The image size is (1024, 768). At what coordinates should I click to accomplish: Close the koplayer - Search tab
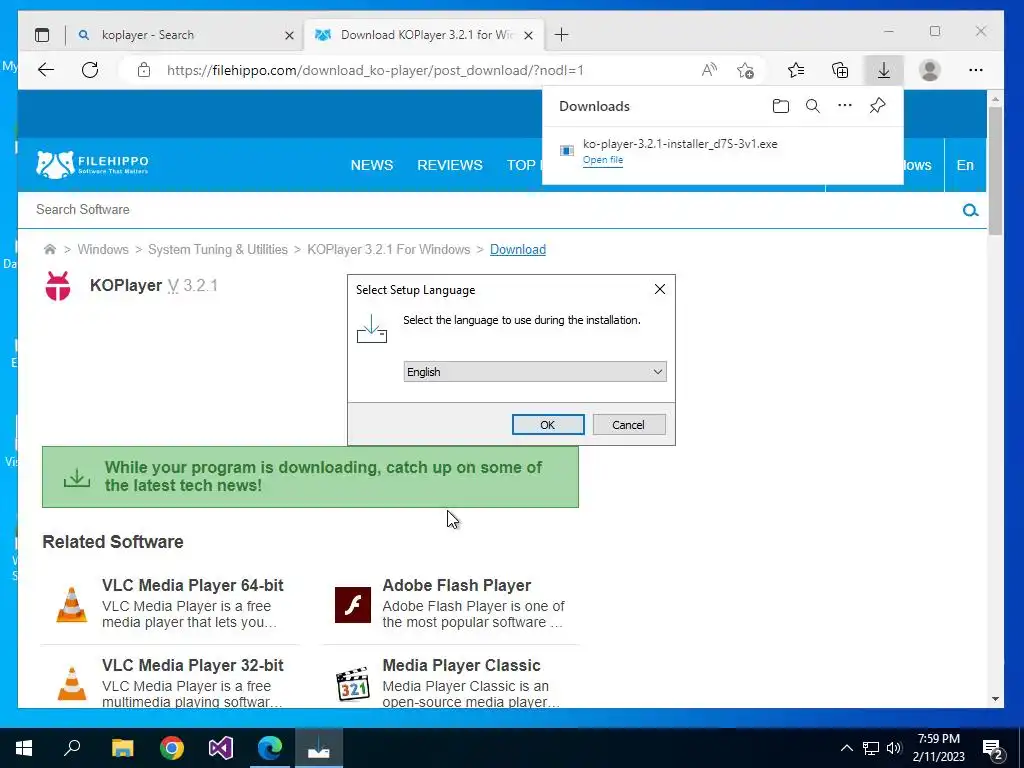coord(289,35)
